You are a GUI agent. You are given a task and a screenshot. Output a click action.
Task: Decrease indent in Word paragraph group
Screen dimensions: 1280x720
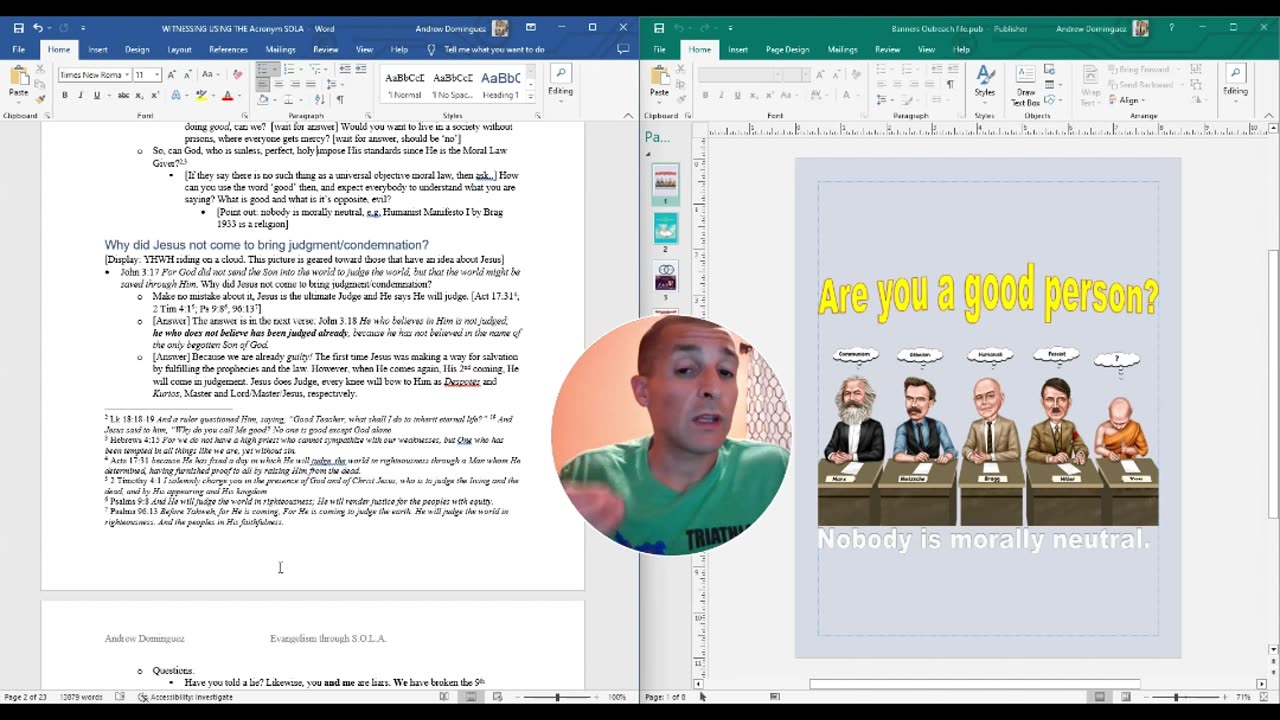[345, 69]
